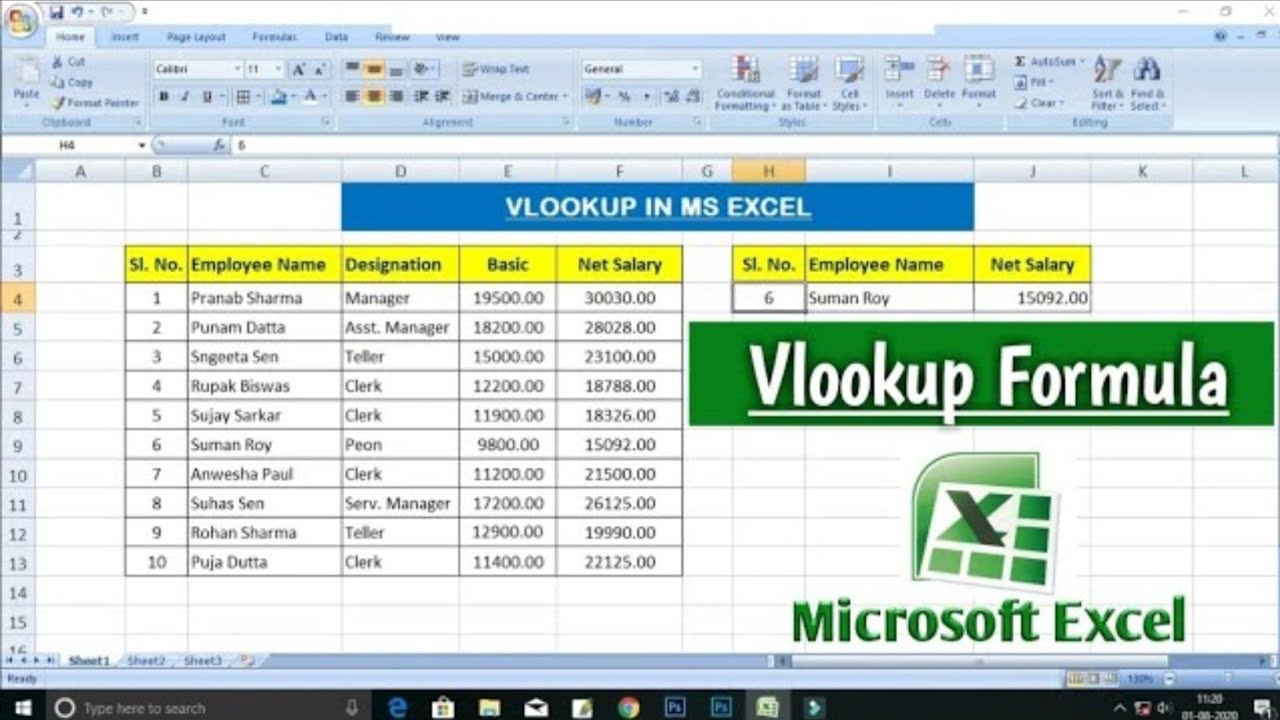Open the font size dropdown
1280x720 pixels.
(x=278, y=69)
